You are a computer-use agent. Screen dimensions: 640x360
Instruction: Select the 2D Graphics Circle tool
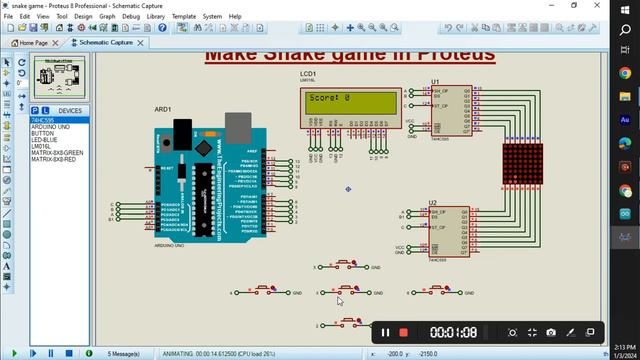[7, 234]
